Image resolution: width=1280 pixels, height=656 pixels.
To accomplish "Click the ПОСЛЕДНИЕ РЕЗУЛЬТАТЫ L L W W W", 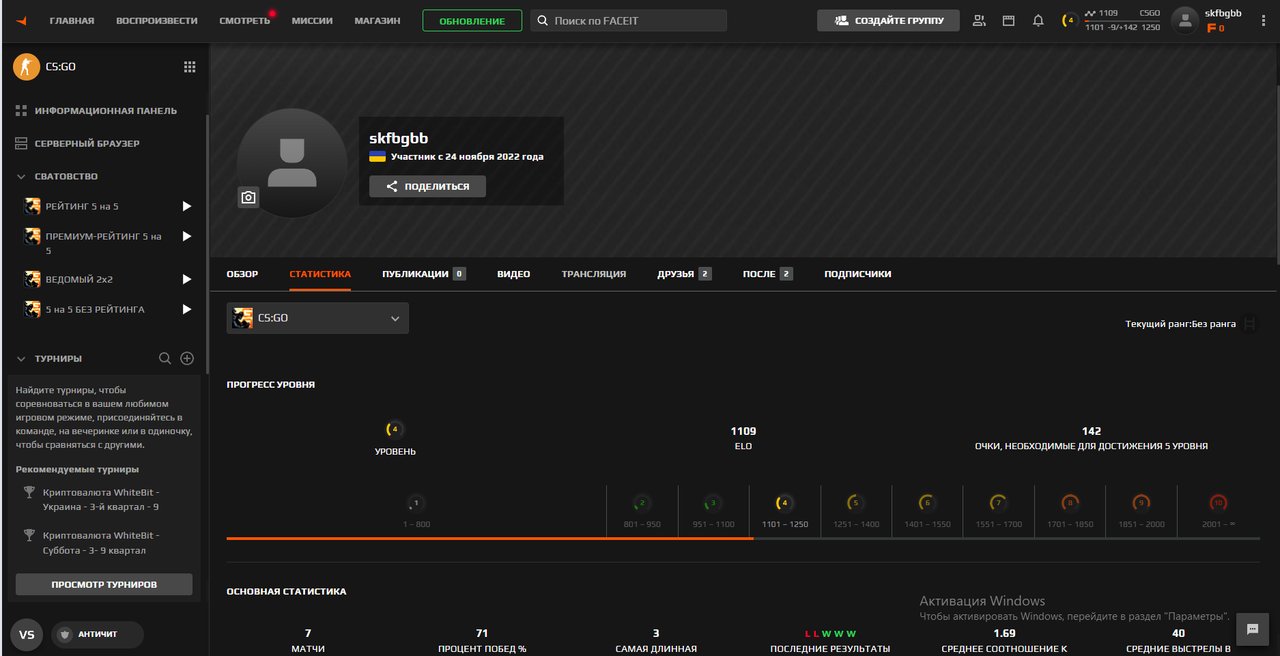I will point(830,634).
